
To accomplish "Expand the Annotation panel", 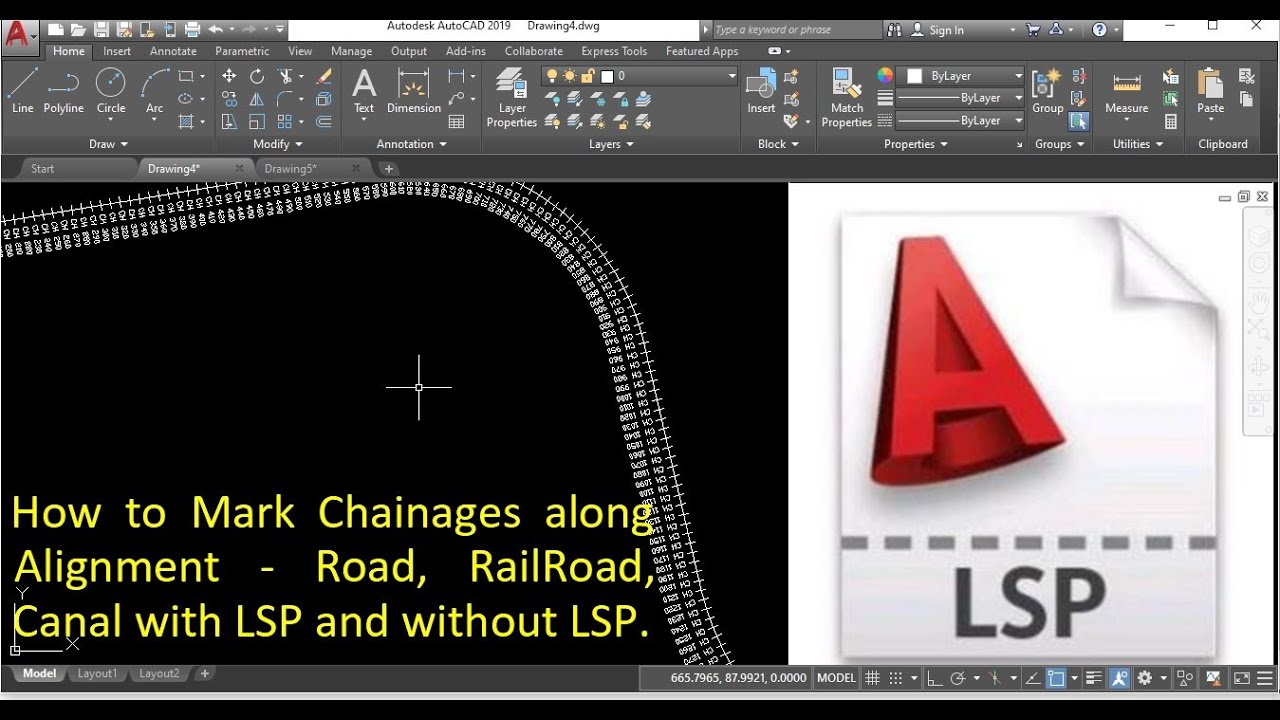I will [x=411, y=144].
